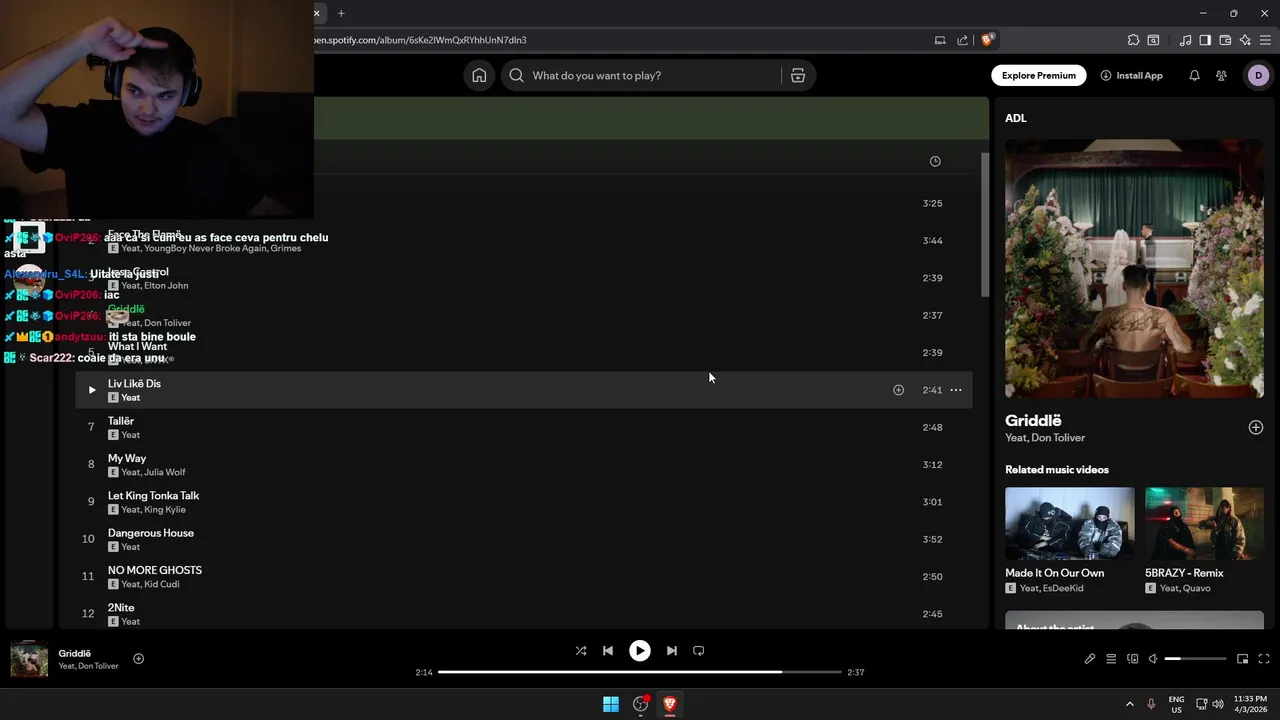Add Liv Likë Dis to Liked Songs
Screen dimensions: 1280x720
[898, 390]
